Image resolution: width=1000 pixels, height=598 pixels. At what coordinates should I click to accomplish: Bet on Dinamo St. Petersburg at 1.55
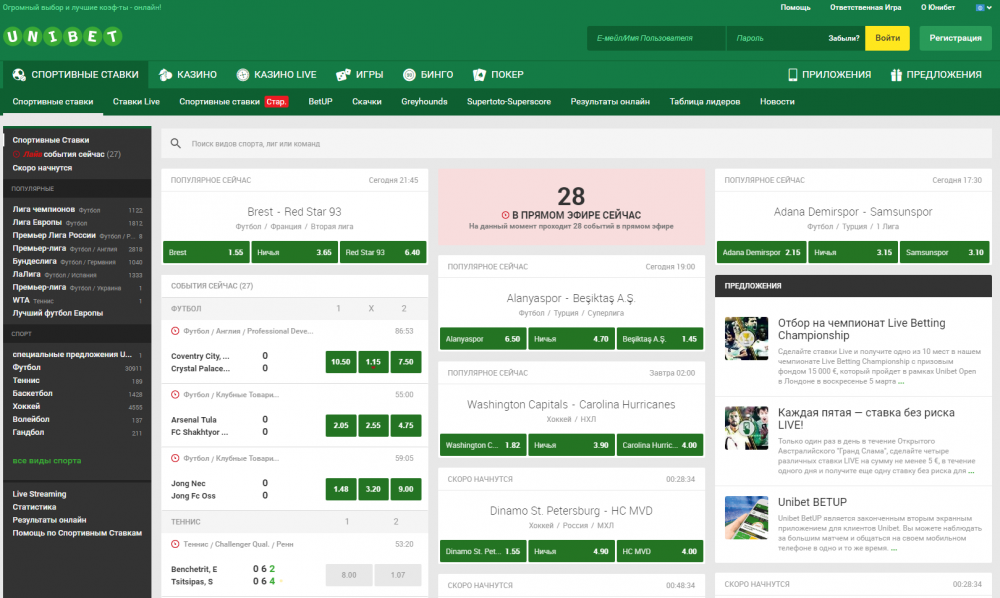(483, 551)
